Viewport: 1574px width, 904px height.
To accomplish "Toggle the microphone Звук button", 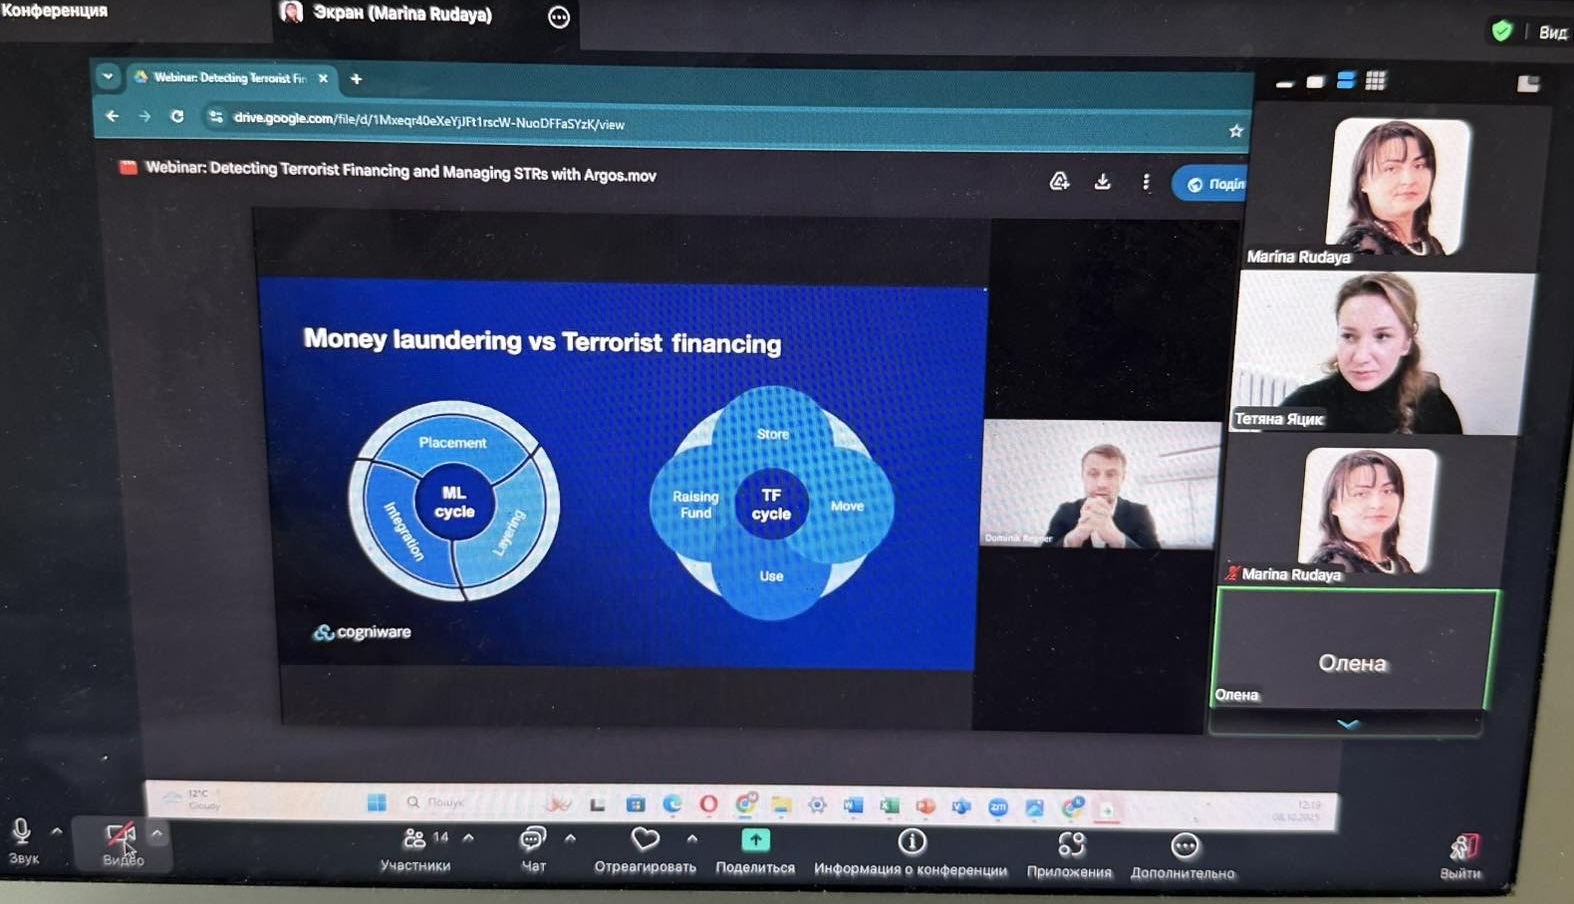I will point(22,834).
